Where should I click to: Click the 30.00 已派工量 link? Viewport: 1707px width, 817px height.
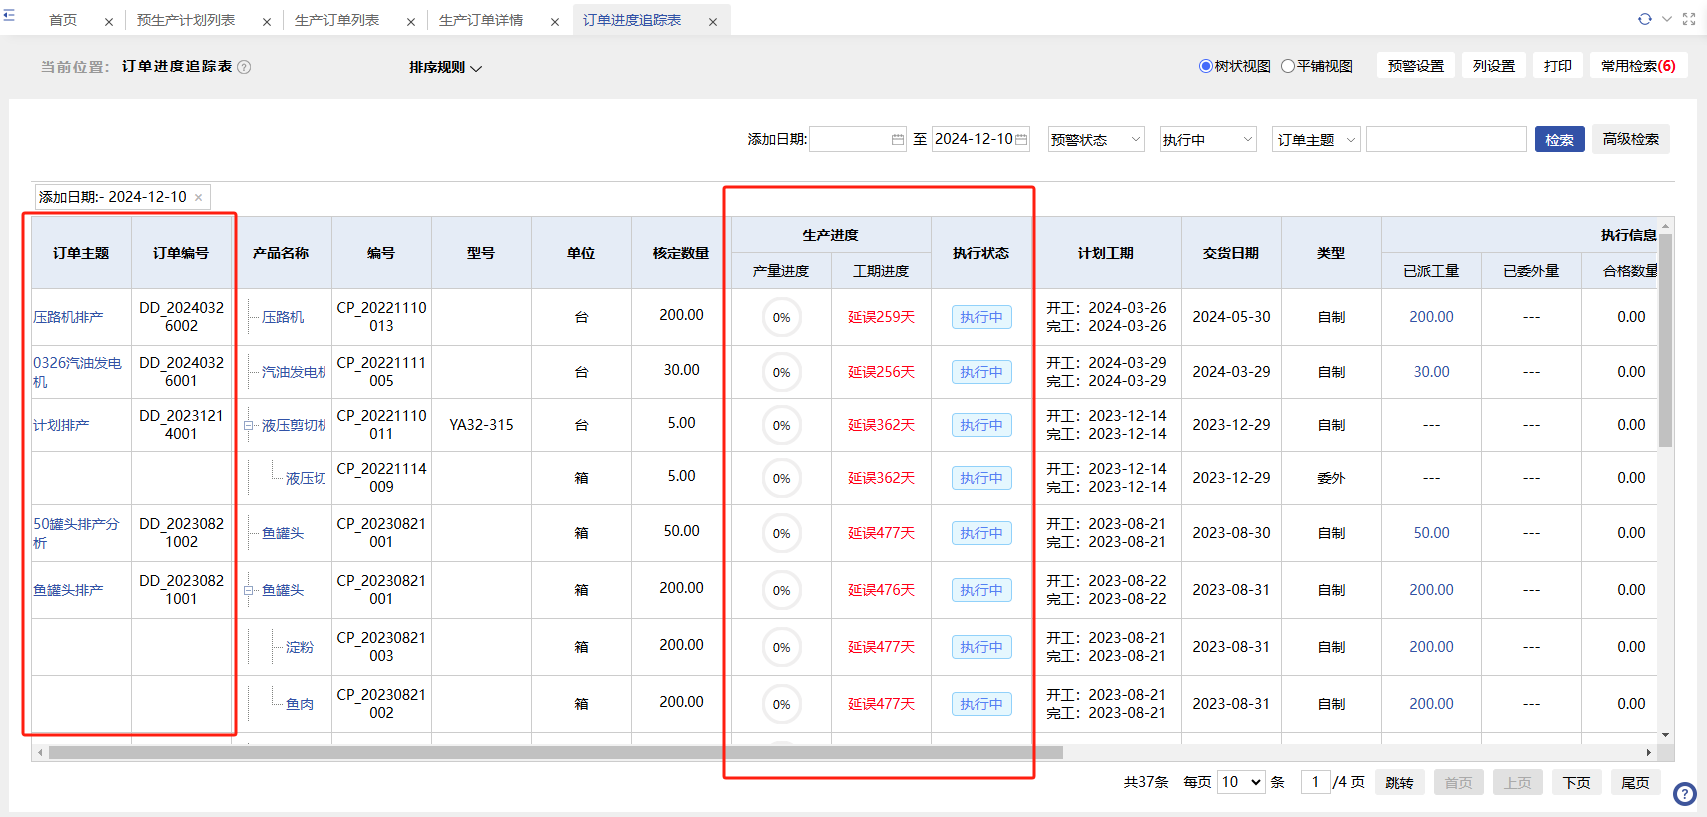pyautogui.click(x=1431, y=372)
